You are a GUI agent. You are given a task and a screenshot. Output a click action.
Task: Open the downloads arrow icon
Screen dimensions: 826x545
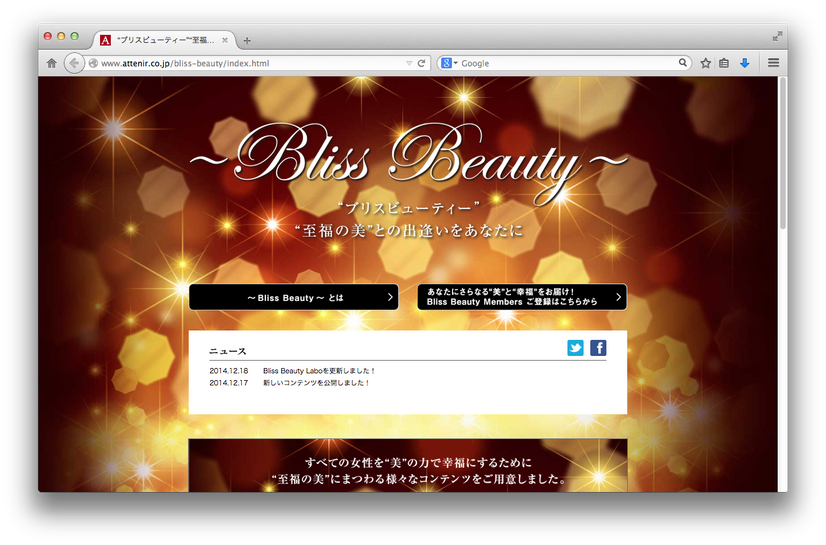click(x=744, y=63)
